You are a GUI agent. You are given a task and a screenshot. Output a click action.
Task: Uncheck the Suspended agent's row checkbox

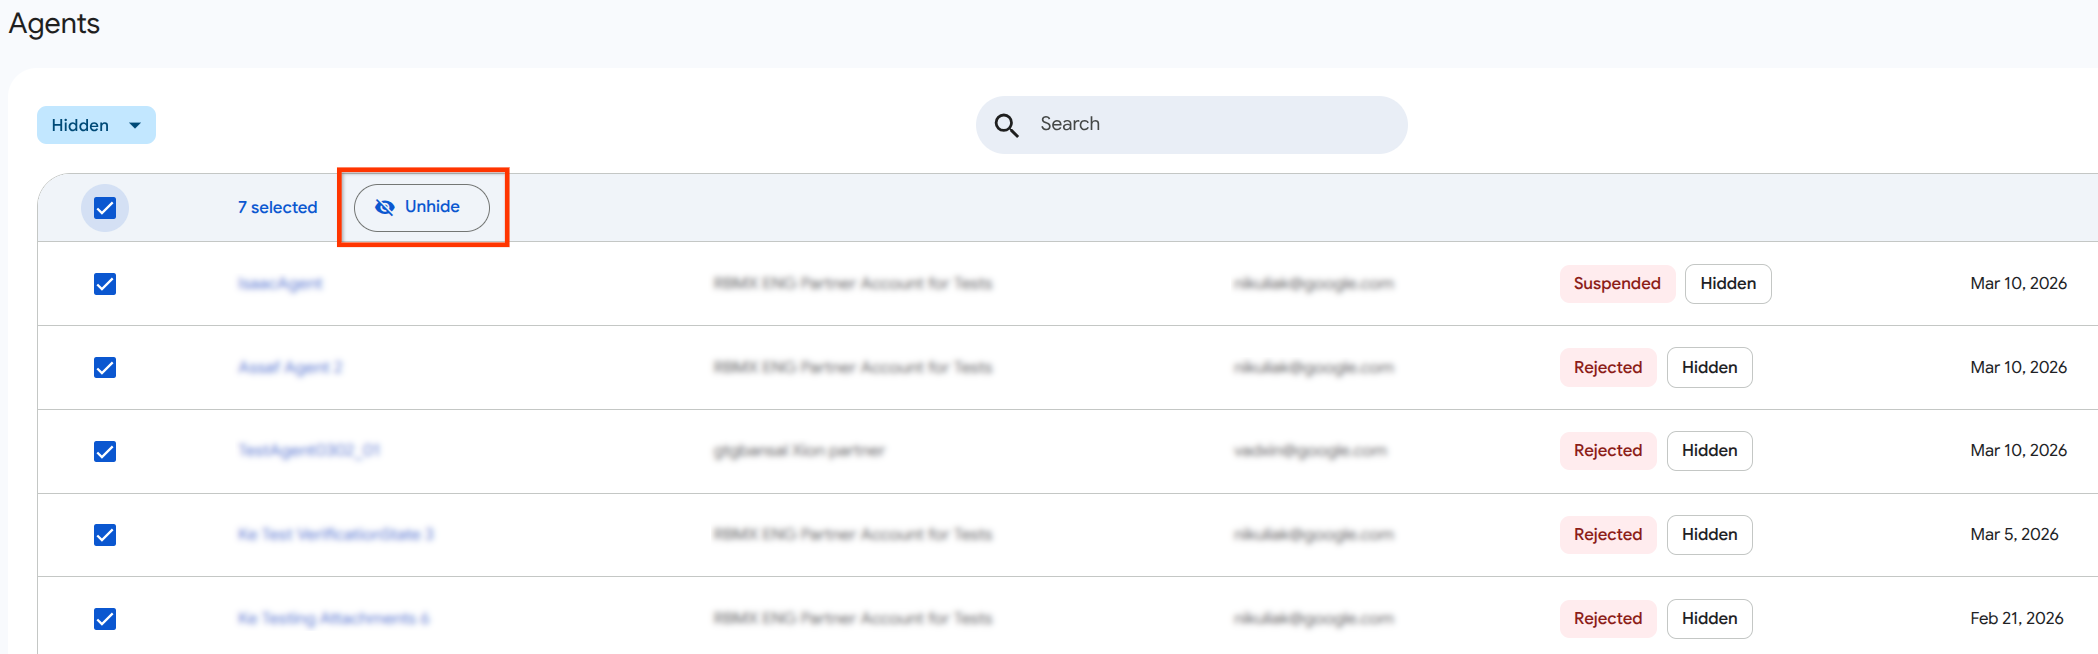tap(105, 284)
